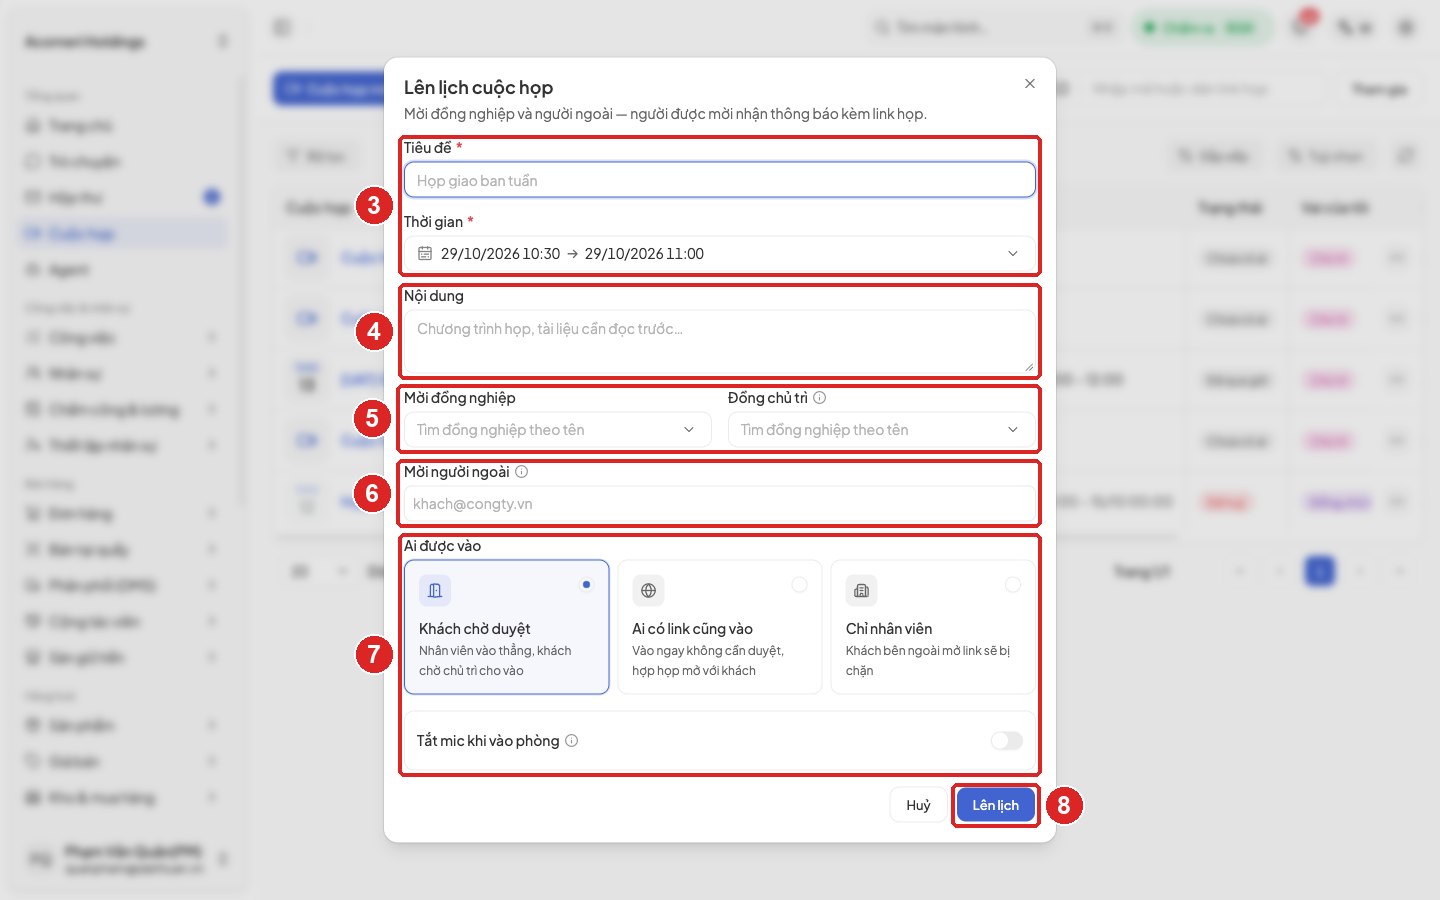Click the Huỷ button
The image size is (1440, 900).
click(x=918, y=805)
